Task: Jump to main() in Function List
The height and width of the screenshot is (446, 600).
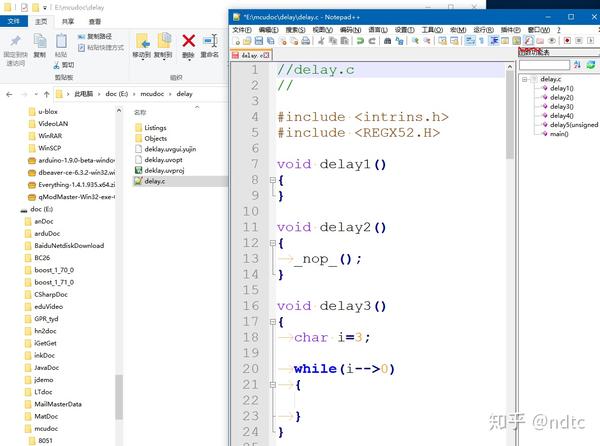Action: pyautogui.click(x=559, y=134)
